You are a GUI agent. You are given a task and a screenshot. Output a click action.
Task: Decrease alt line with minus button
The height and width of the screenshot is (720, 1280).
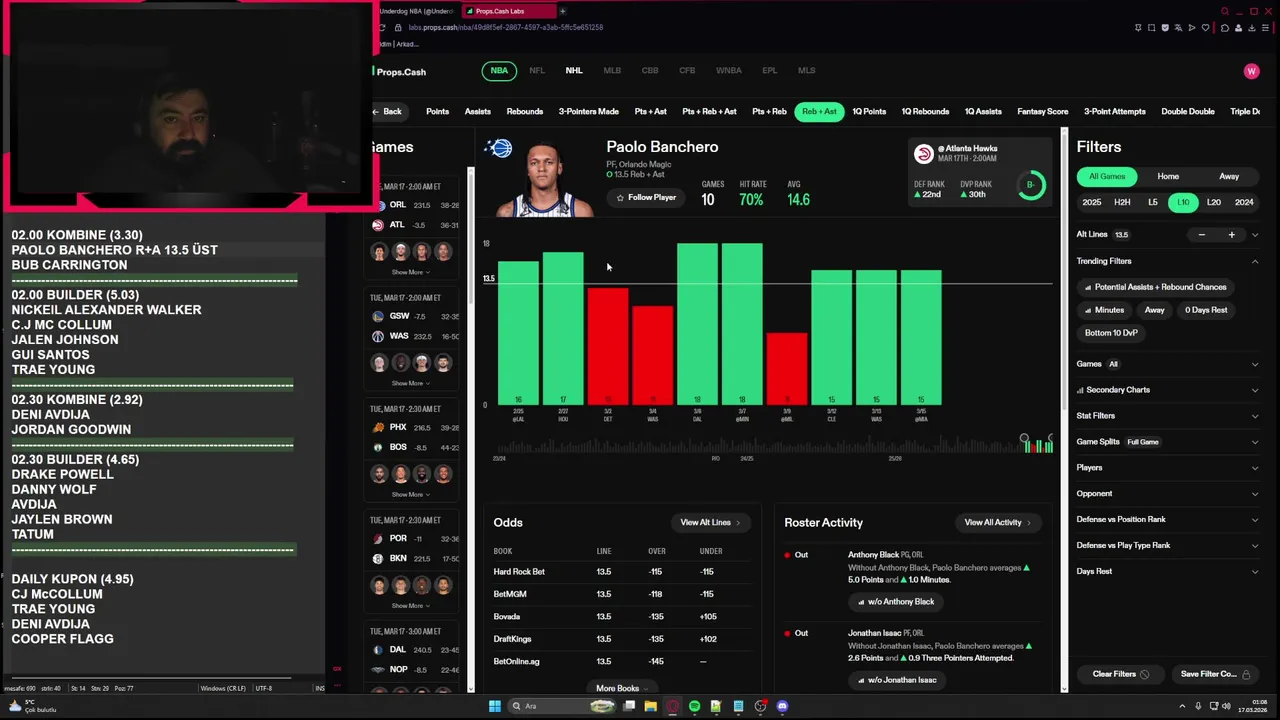(x=1202, y=235)
